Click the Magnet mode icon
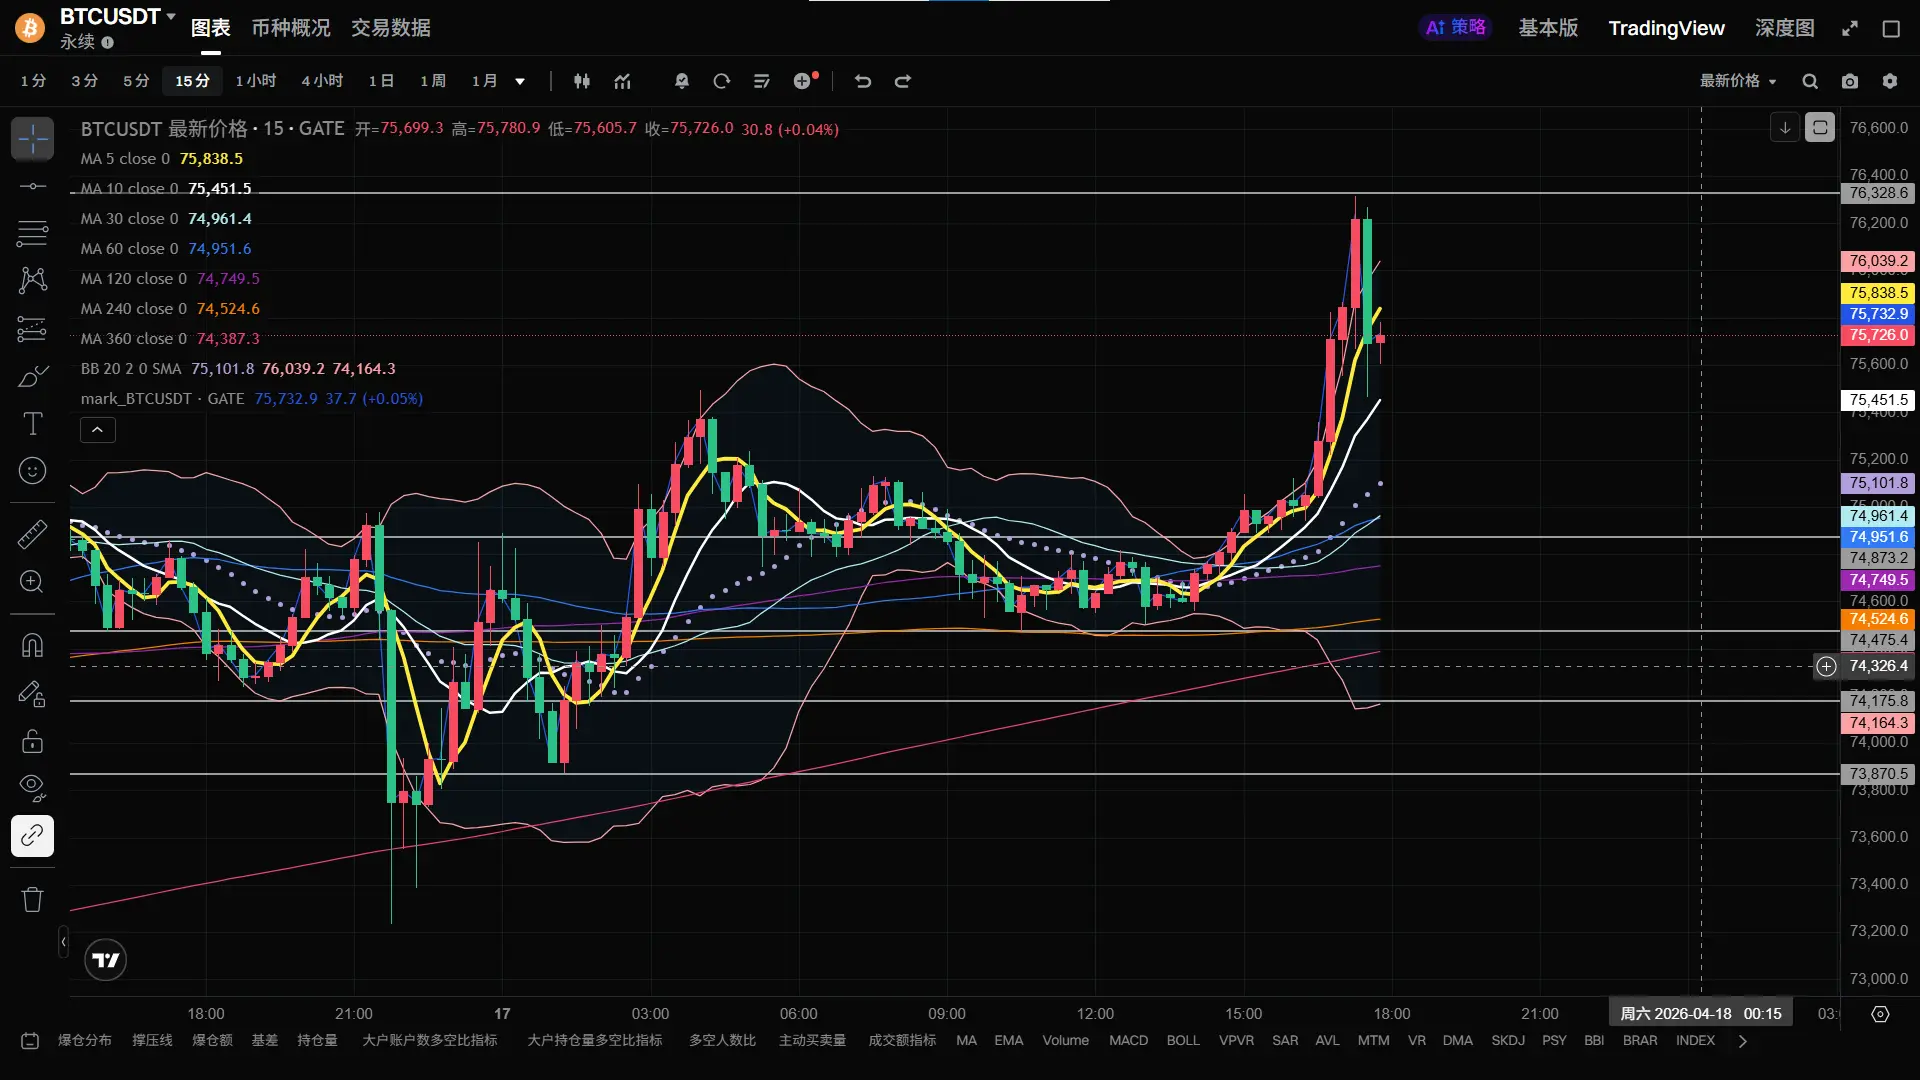1920x1080 pixels. 32,645
